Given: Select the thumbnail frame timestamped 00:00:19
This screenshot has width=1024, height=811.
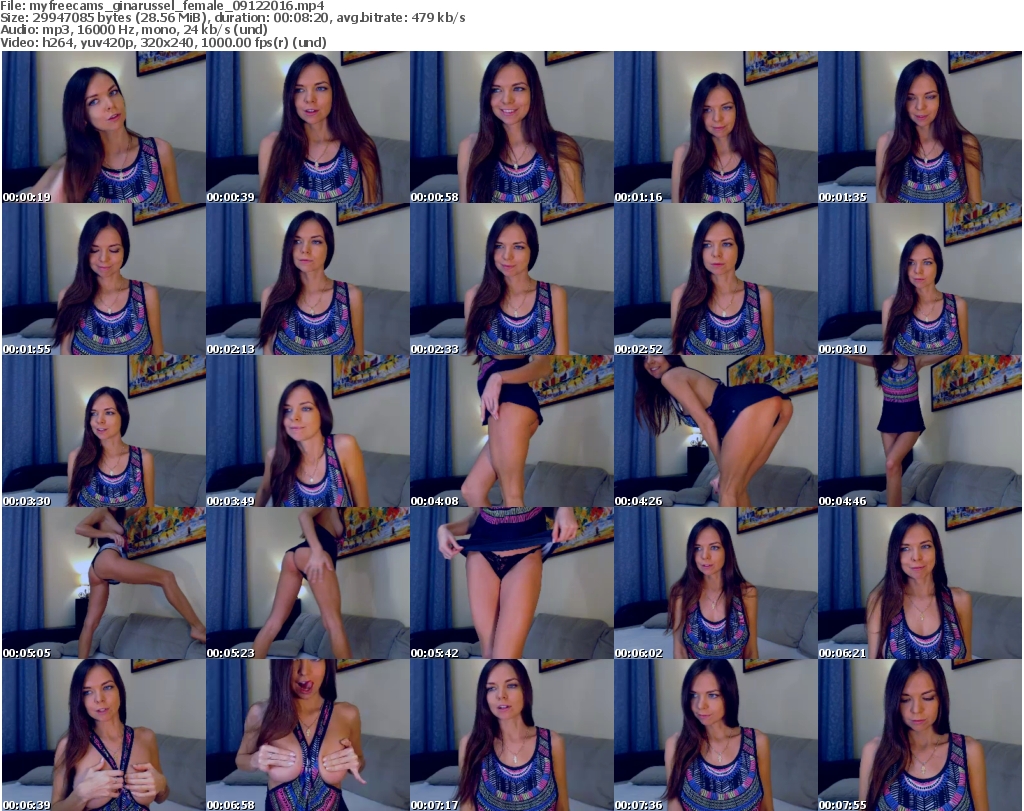Looking at the screenshot, I should coord(104,127).
